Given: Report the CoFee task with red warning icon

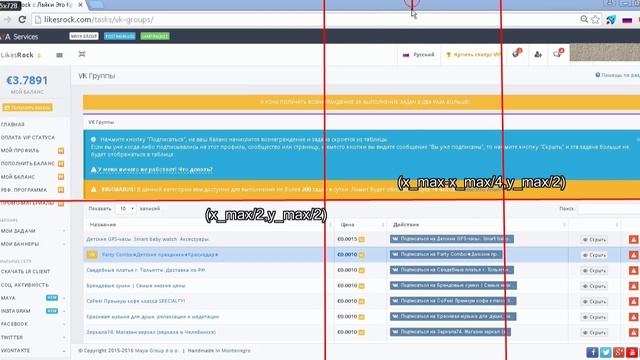Looking at the screenshot, I should (x=633, y=302).
